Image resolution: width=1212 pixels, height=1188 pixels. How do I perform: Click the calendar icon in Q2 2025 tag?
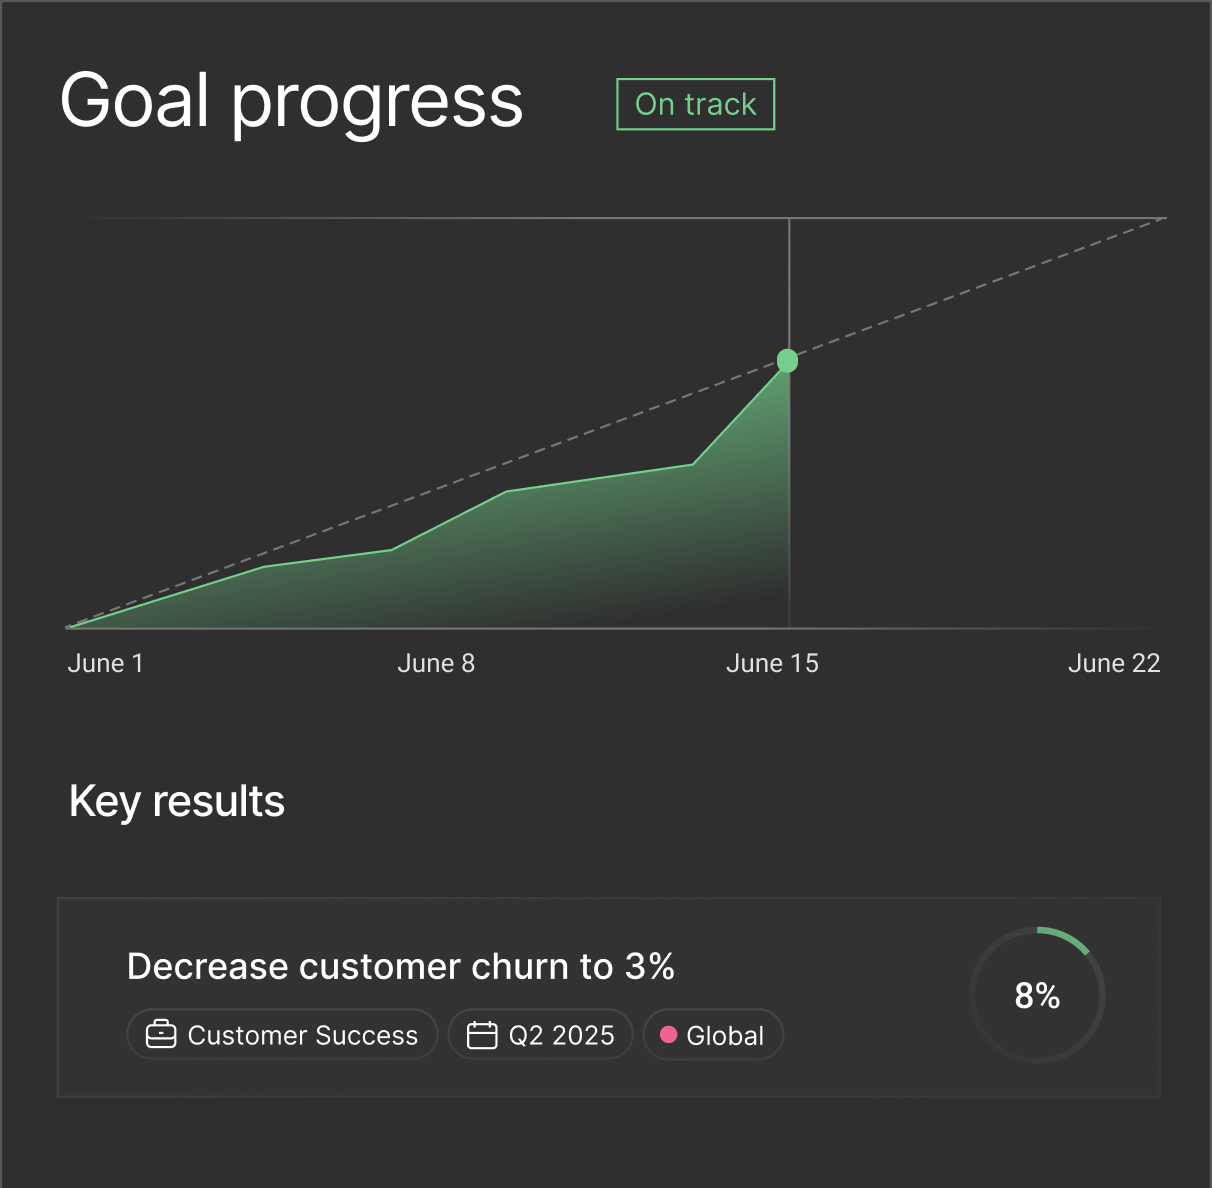click(x=482, y=1034)
